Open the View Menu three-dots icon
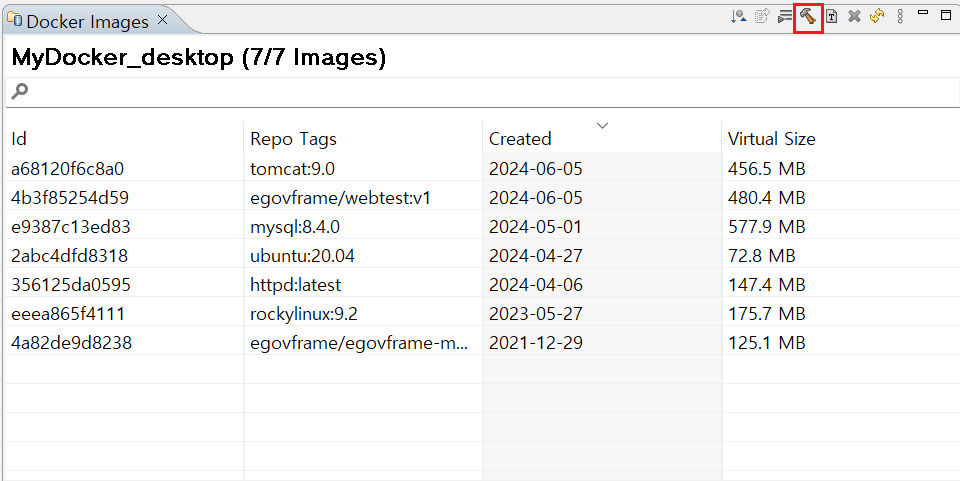The width and height of the screenshot is (960, 481). [x=899, y=16]
